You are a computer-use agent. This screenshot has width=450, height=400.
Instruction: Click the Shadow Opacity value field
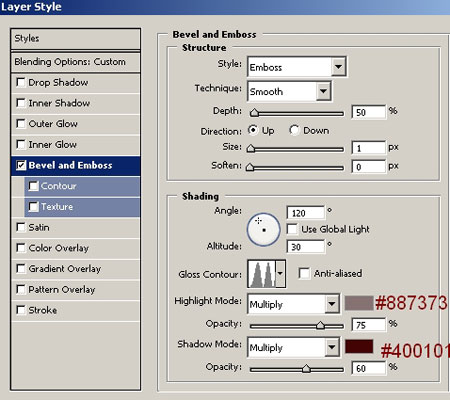[x=369, y=368]
